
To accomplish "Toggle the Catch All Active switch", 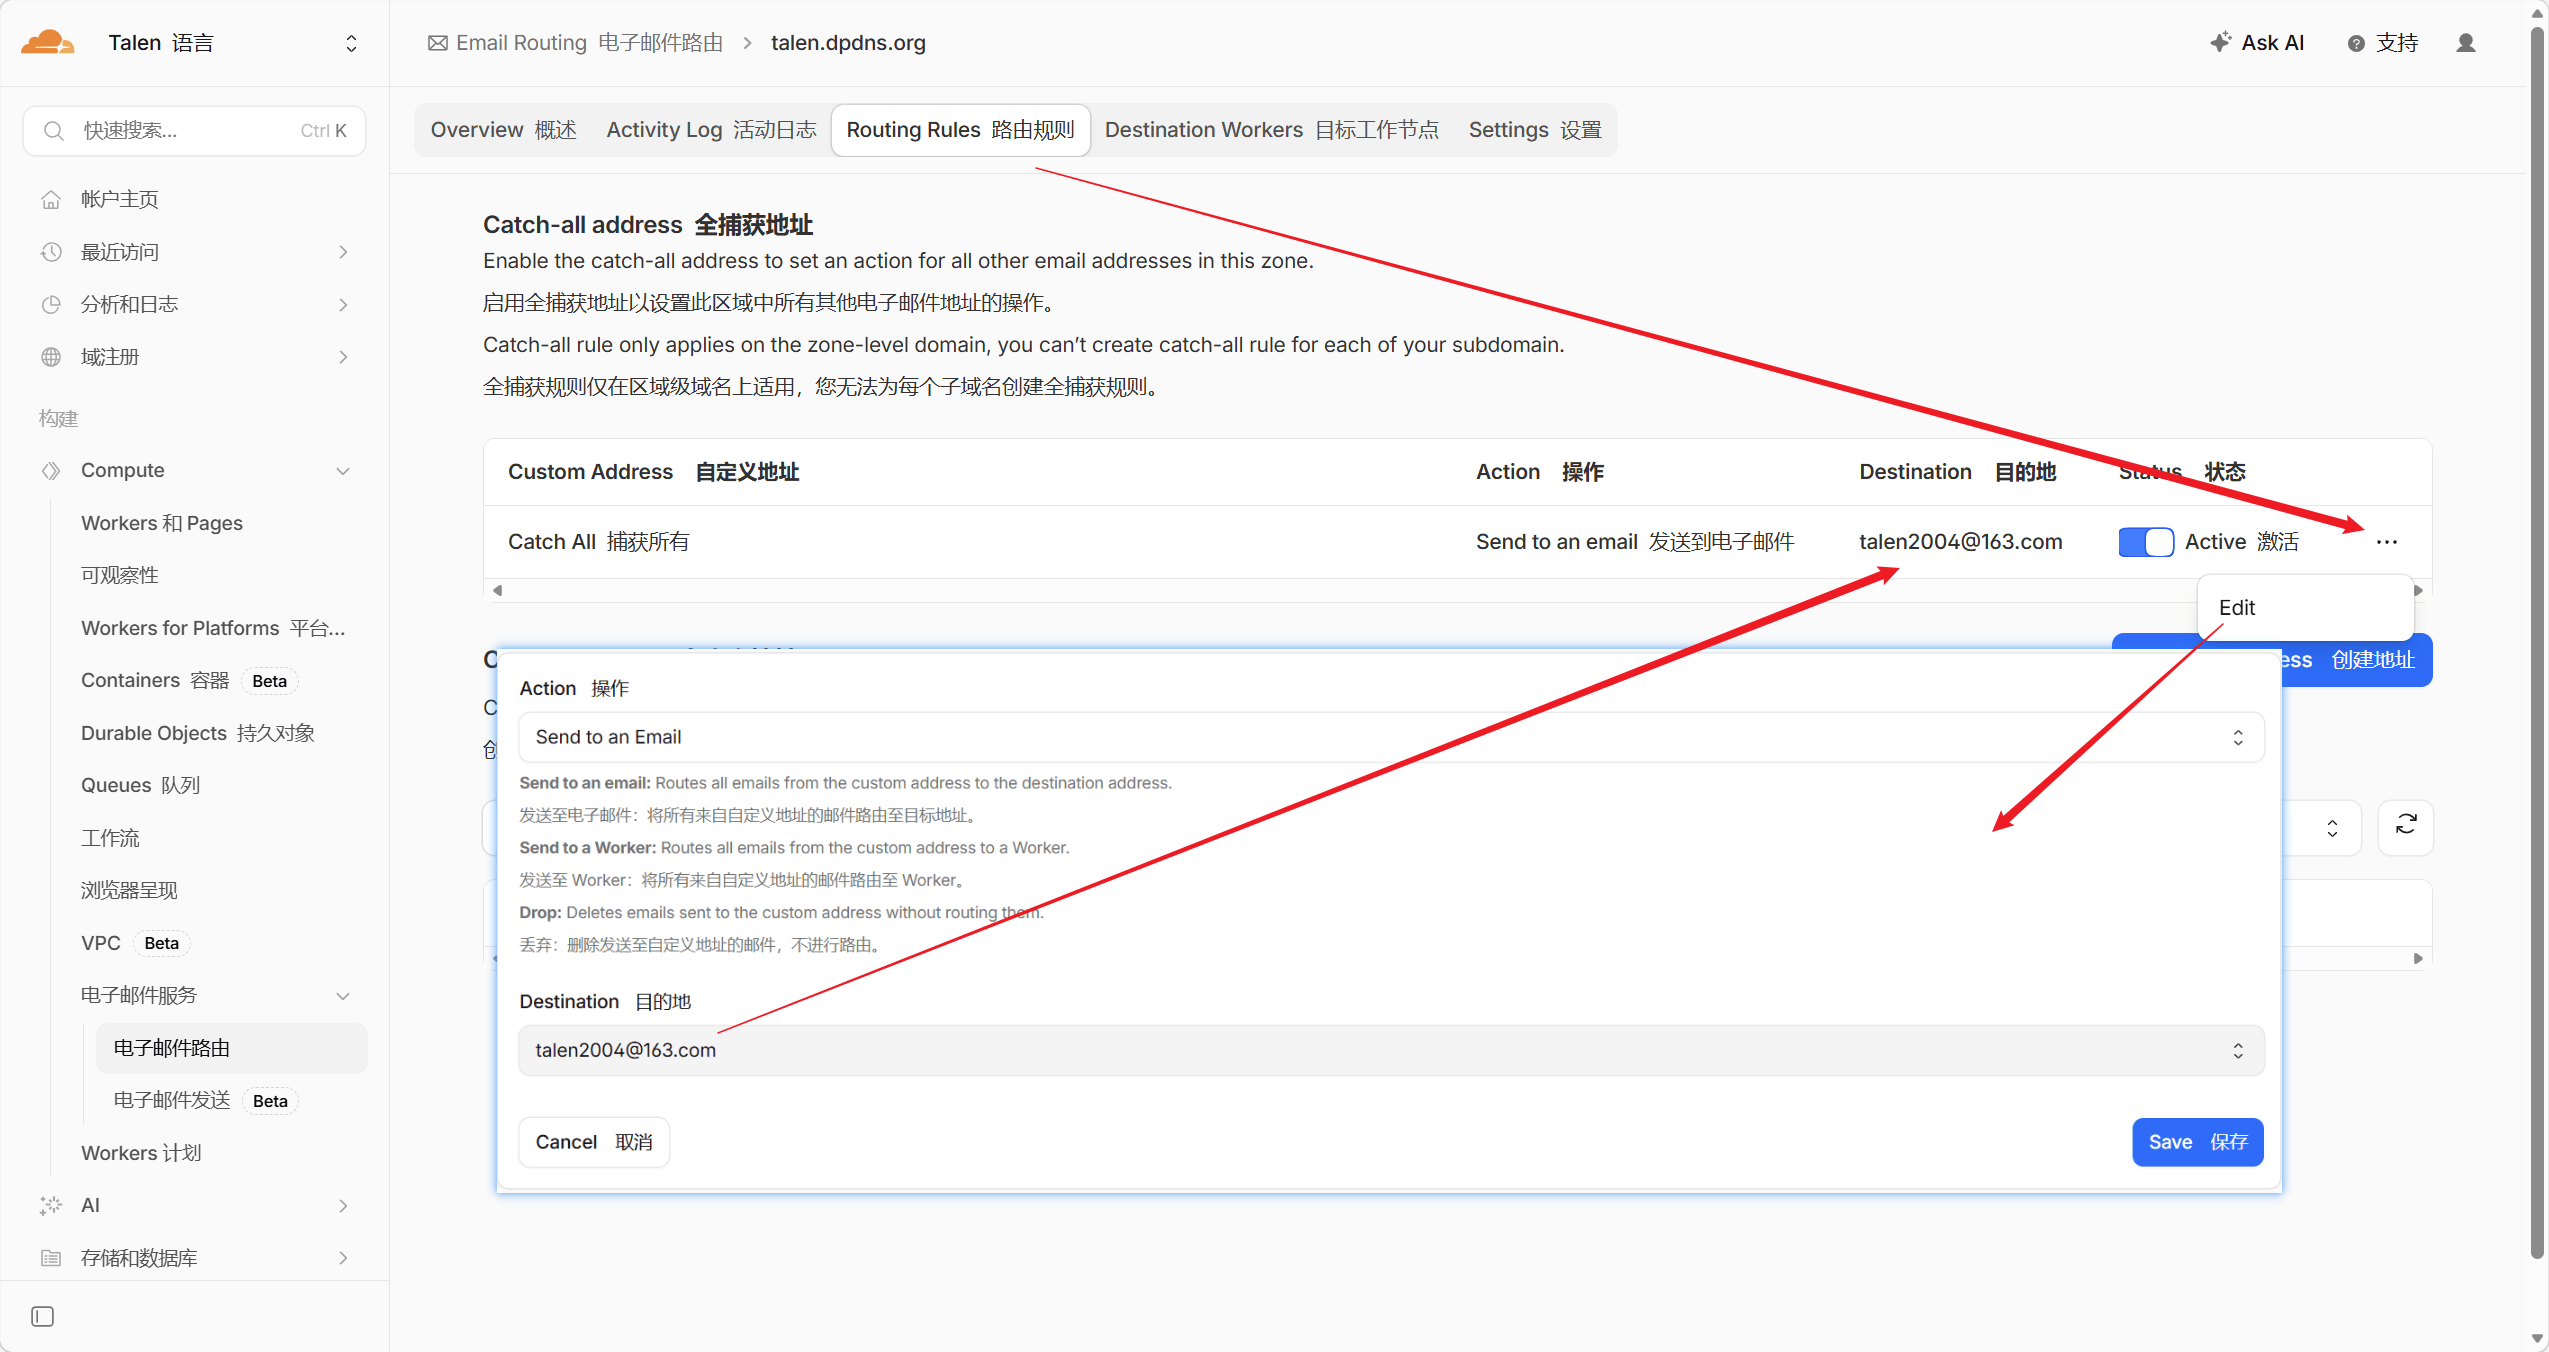I will tap(2145, 542).
